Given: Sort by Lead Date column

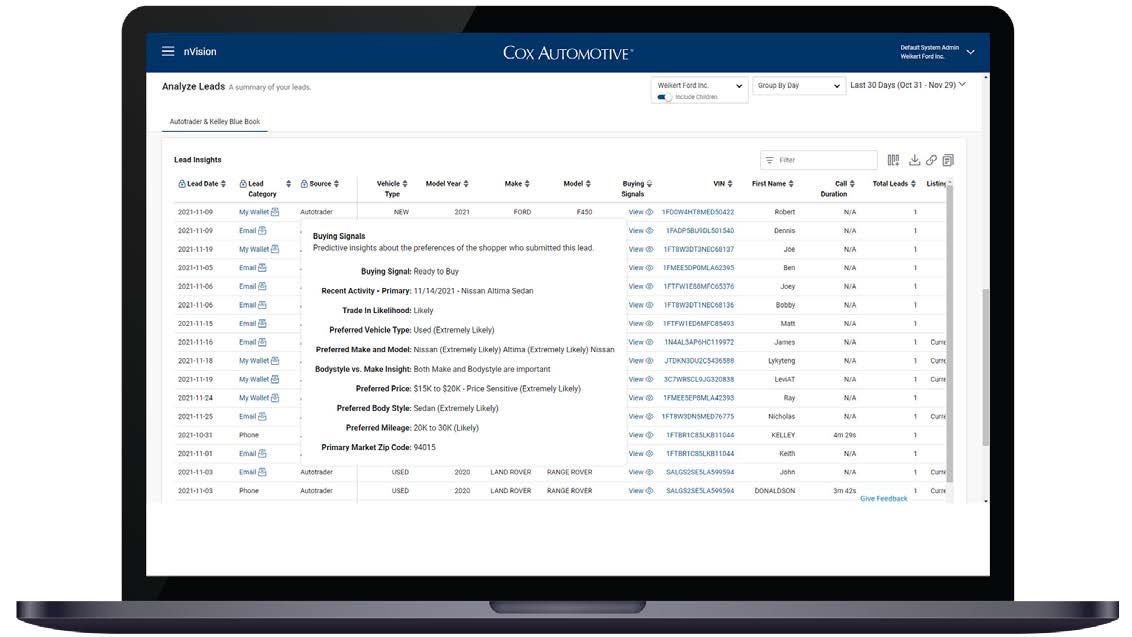Looking at the screenshot, I should 224,184.
